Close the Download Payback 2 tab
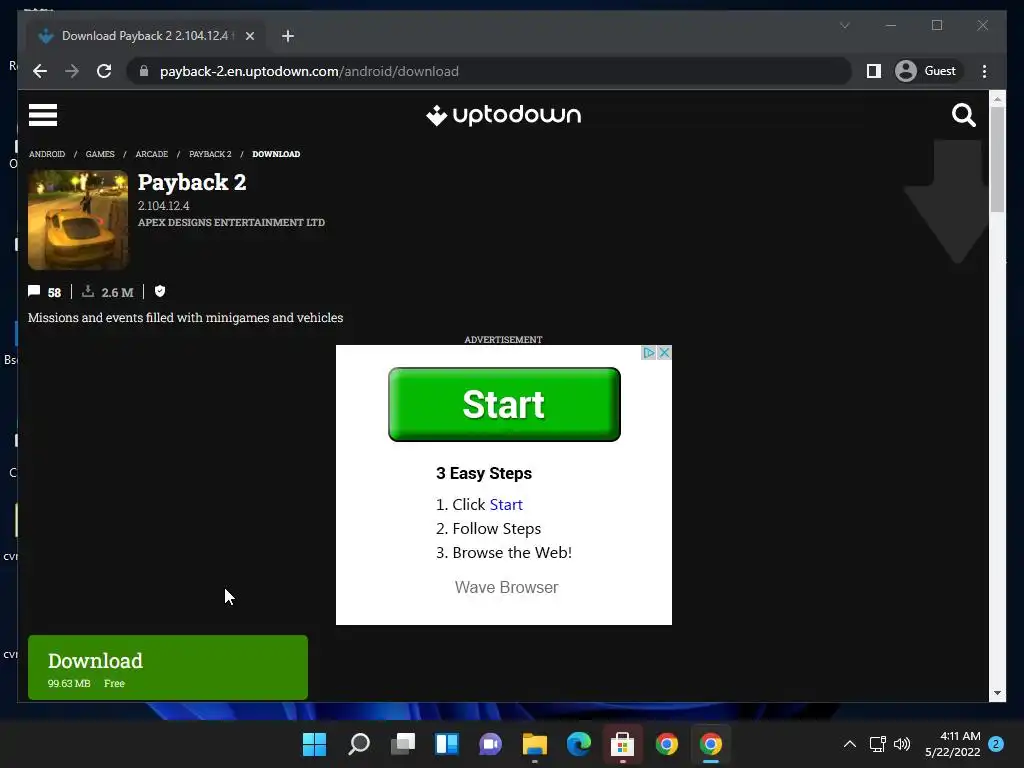The height and width of the screenshot is (768, 1024). tap(249, 36)
